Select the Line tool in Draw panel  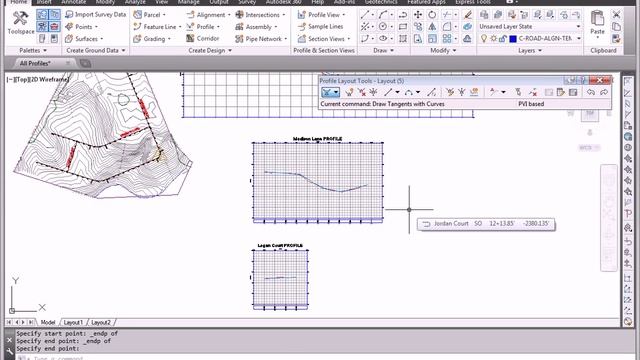point(364,15)
